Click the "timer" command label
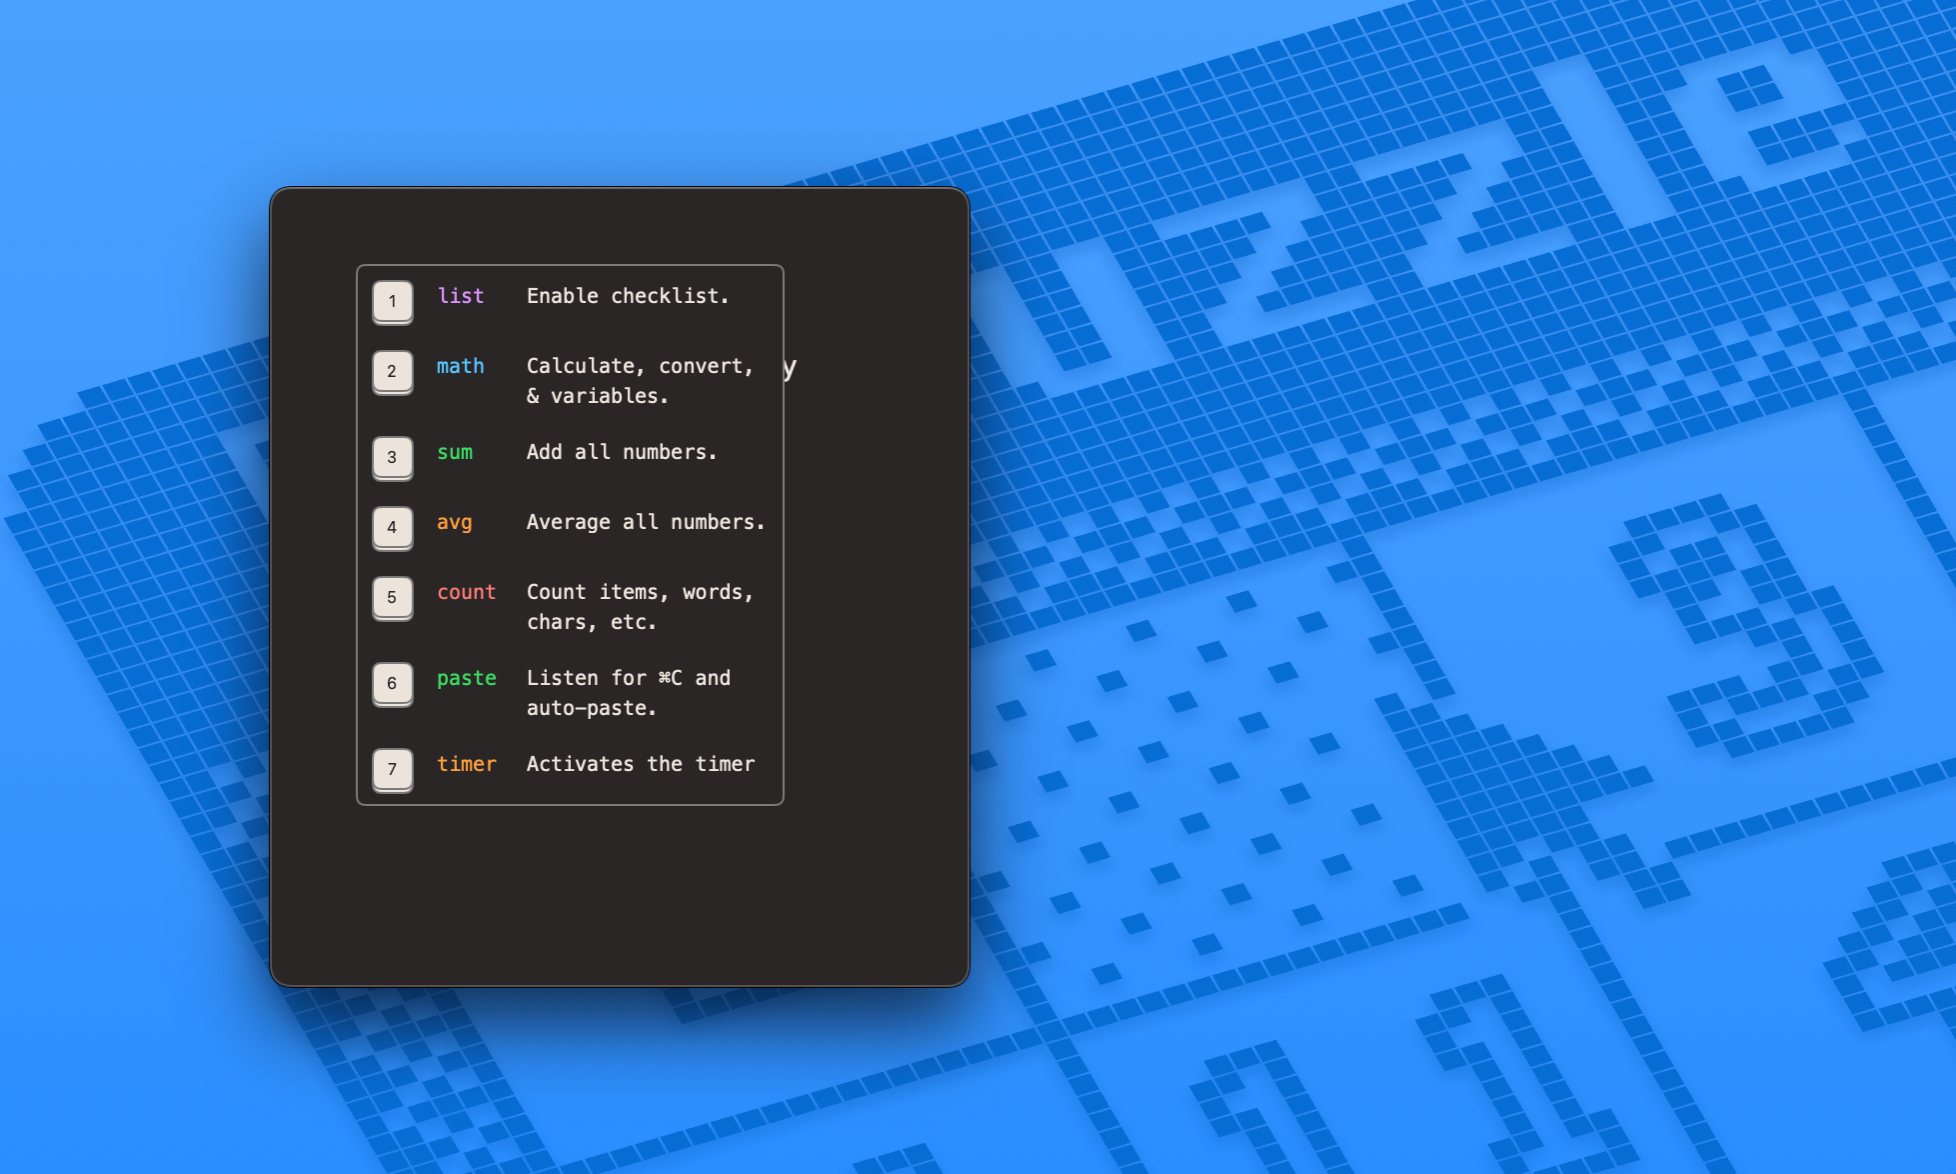This screenshot has height=1174, width=1956. (x=466, y=763)
